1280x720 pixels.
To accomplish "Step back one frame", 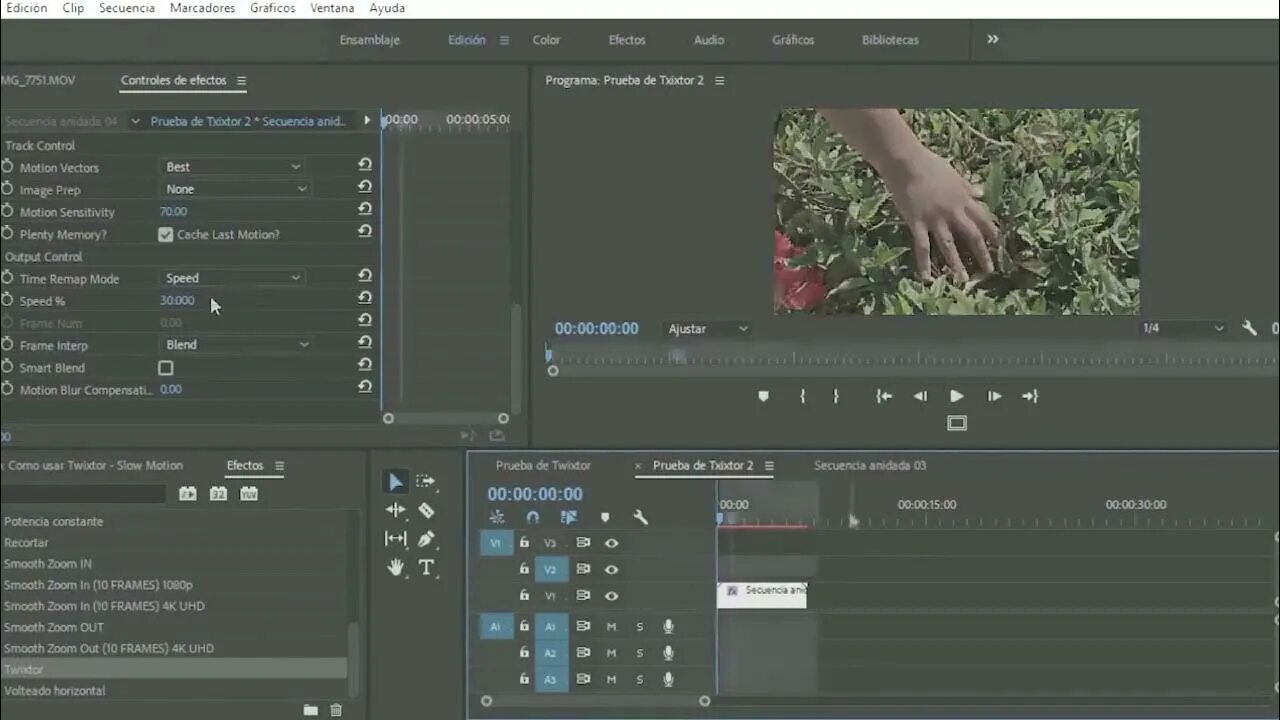I will click(920, 396).
